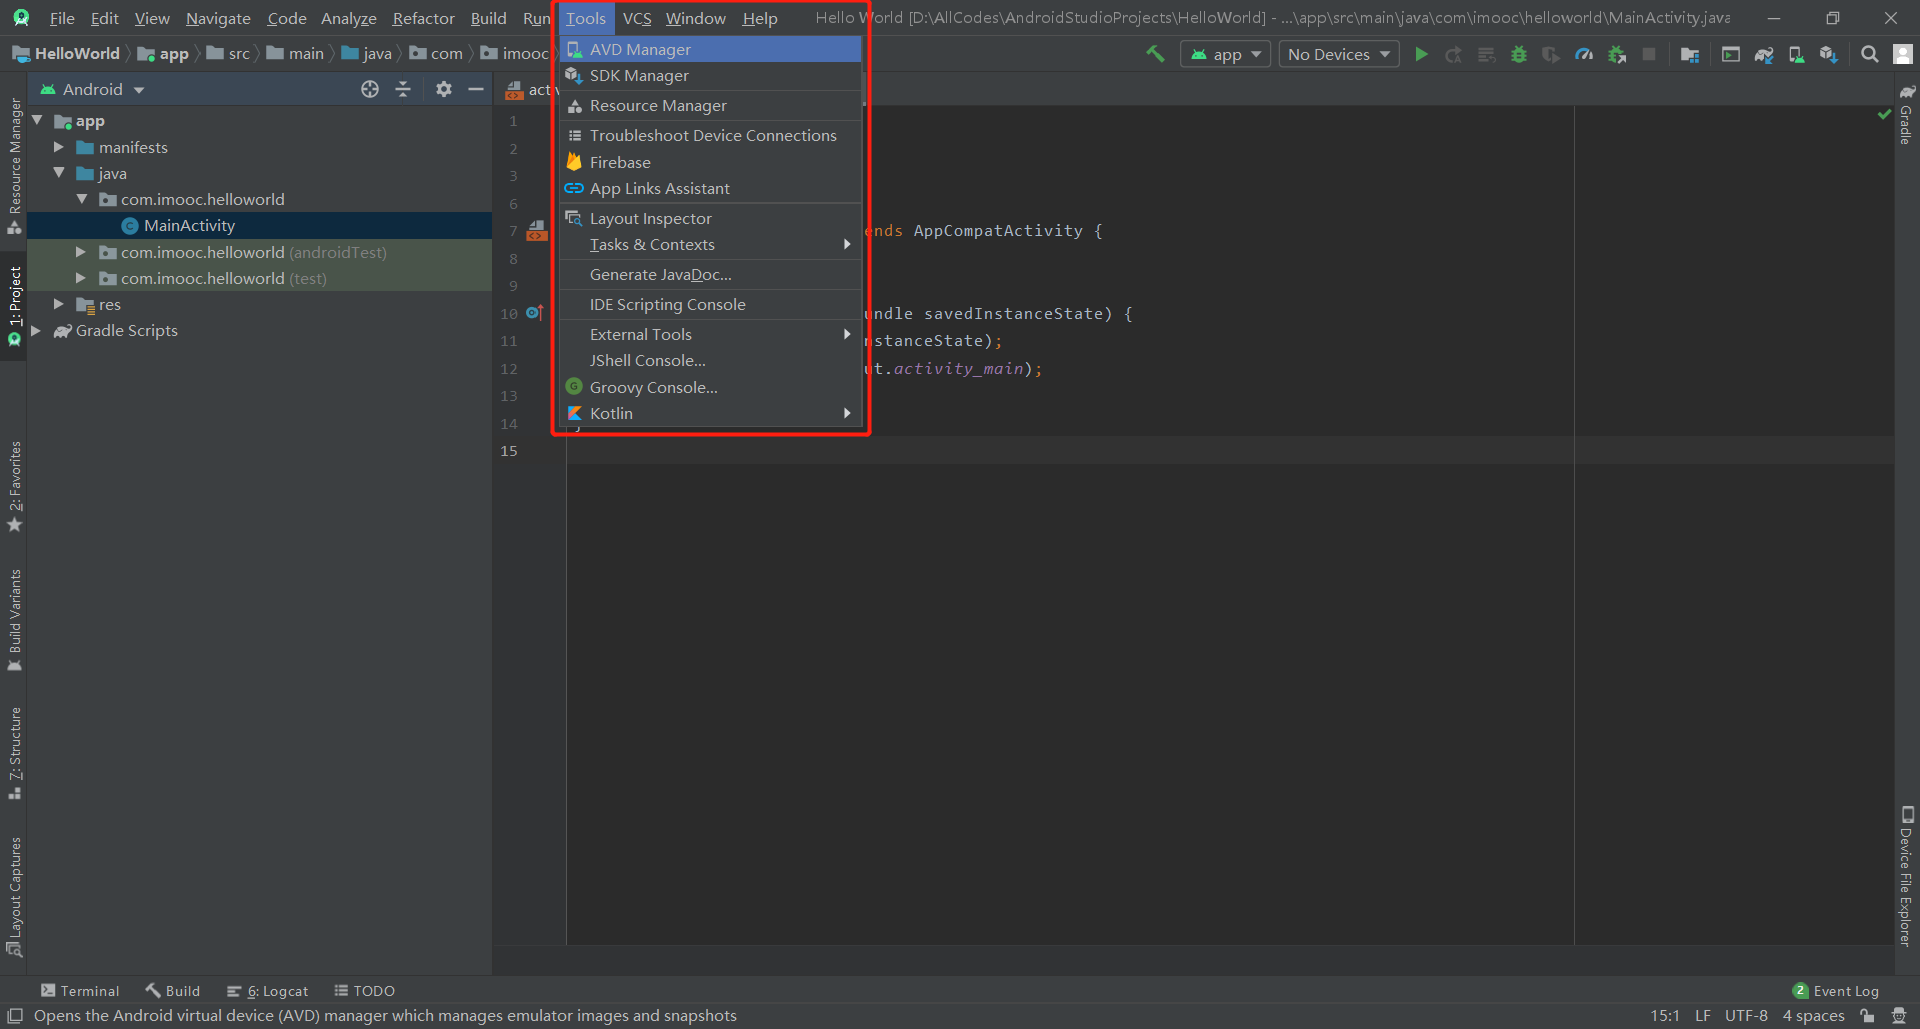Click the Apply Changes and Restart Activity icon
This screenshot has width=1920, height=1029.
1453,54
